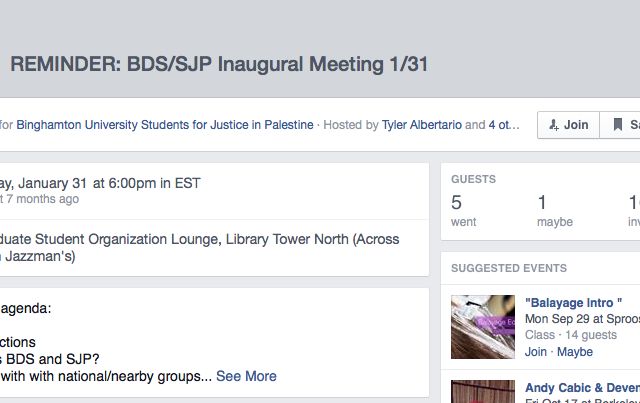
Task: Click the Join button
Action: (x=569, y=125)
